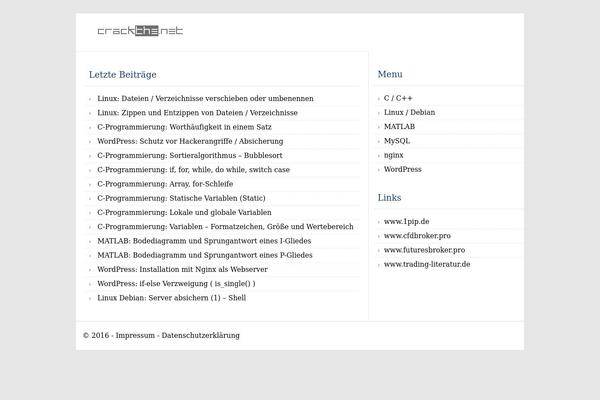
Task: Open the Impressum page
Action: tap(135, 335)
